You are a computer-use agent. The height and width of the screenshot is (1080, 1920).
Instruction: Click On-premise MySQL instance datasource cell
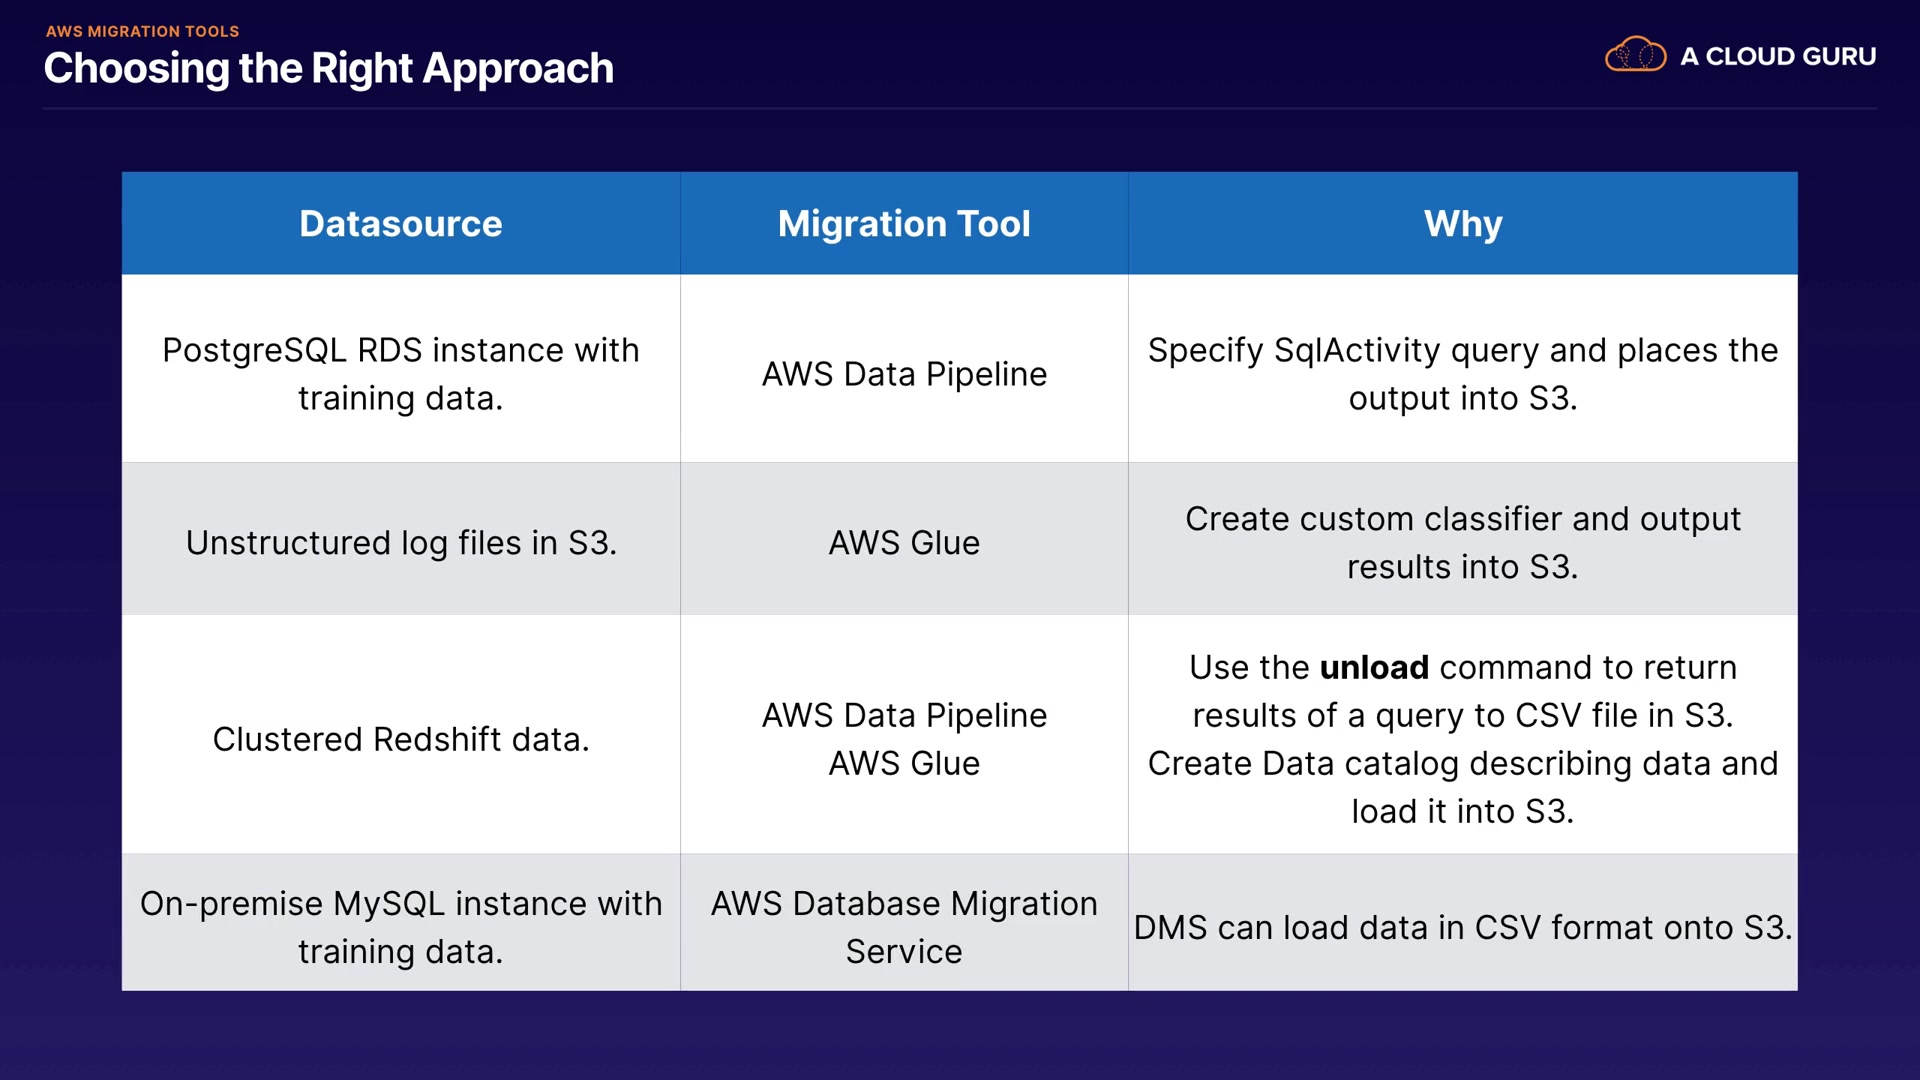point(400,927)
